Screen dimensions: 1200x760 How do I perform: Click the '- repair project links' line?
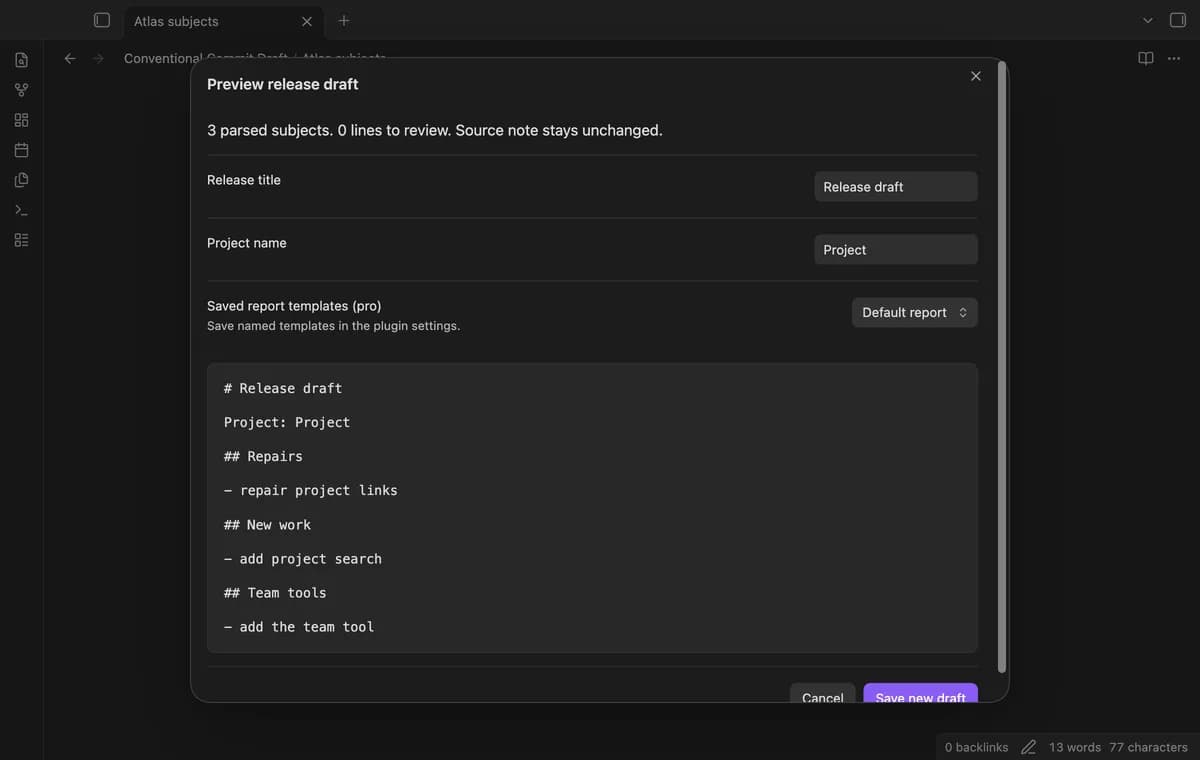[311, 490]
